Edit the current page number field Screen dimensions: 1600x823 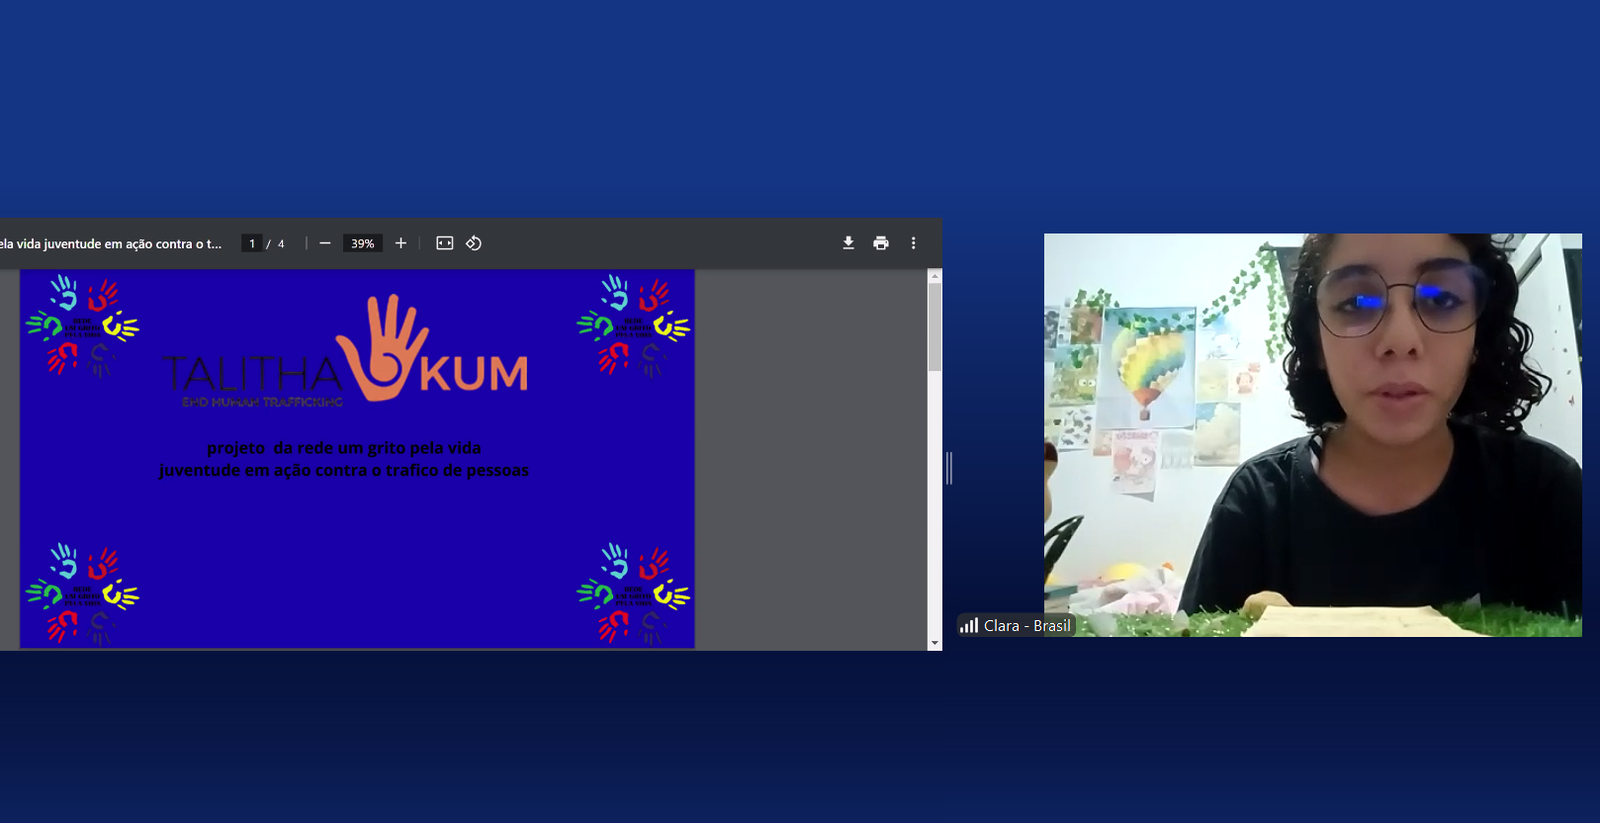click(252, 243)
